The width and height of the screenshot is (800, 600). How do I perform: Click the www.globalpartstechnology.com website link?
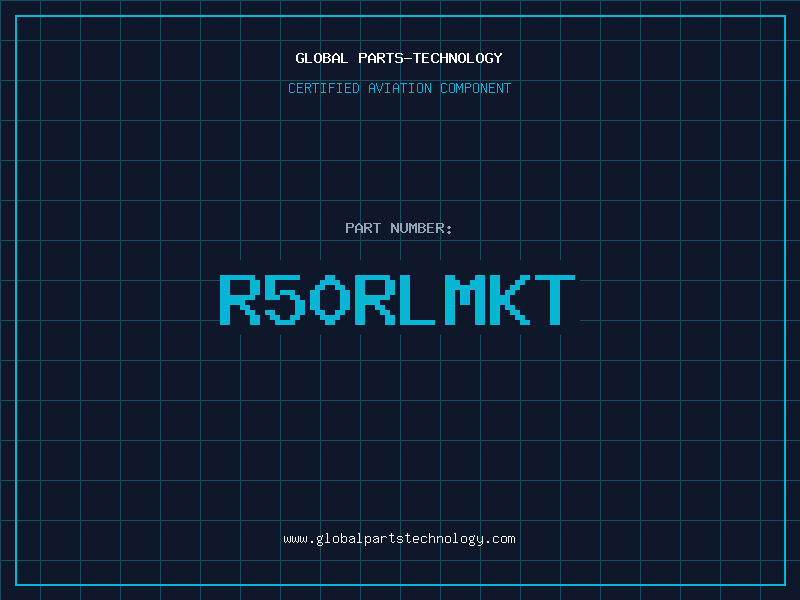(399, 539)
